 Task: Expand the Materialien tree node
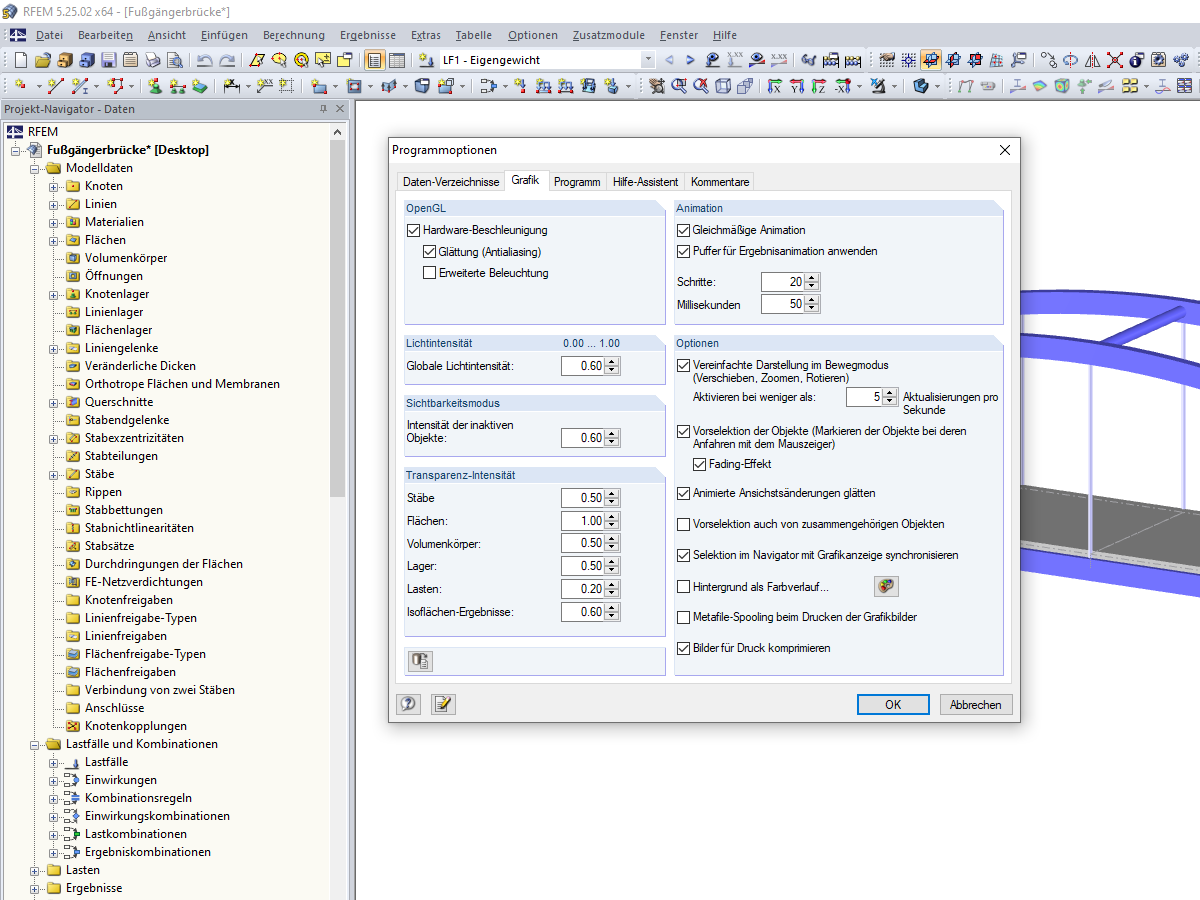click(x=54, y=222)
